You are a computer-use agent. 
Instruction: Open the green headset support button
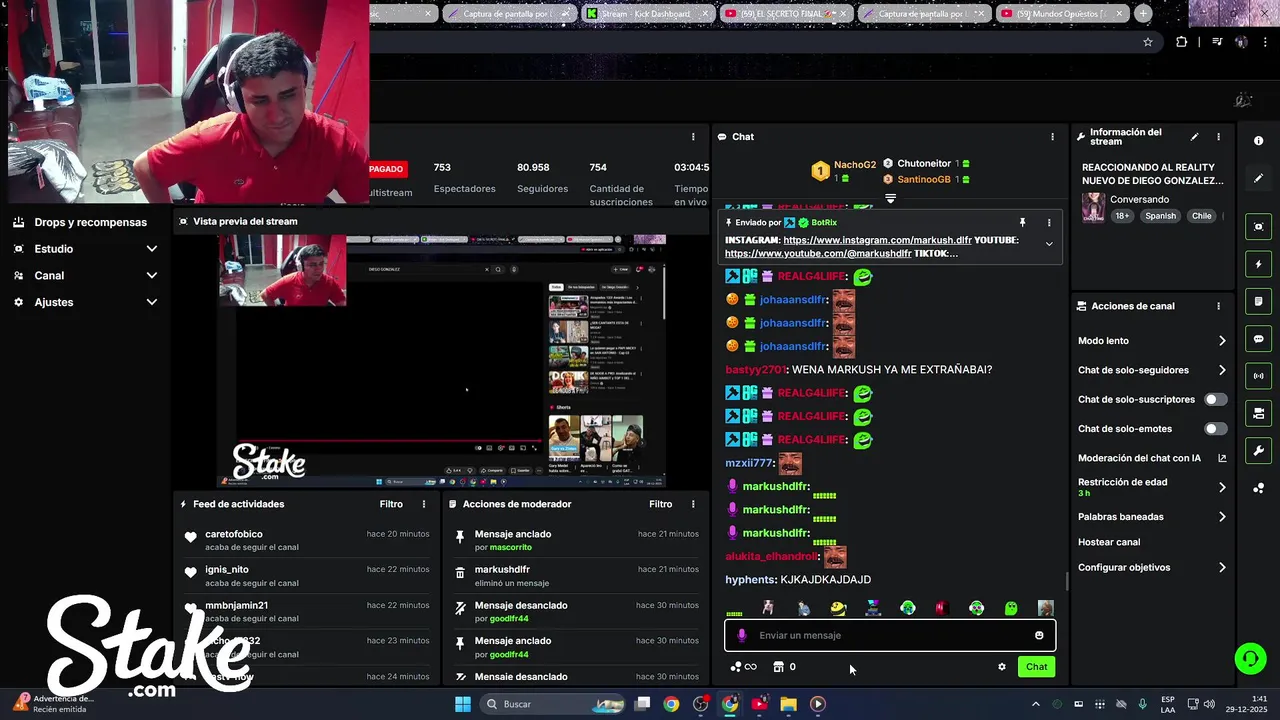pyautogui.click(x=1250, y=658)
